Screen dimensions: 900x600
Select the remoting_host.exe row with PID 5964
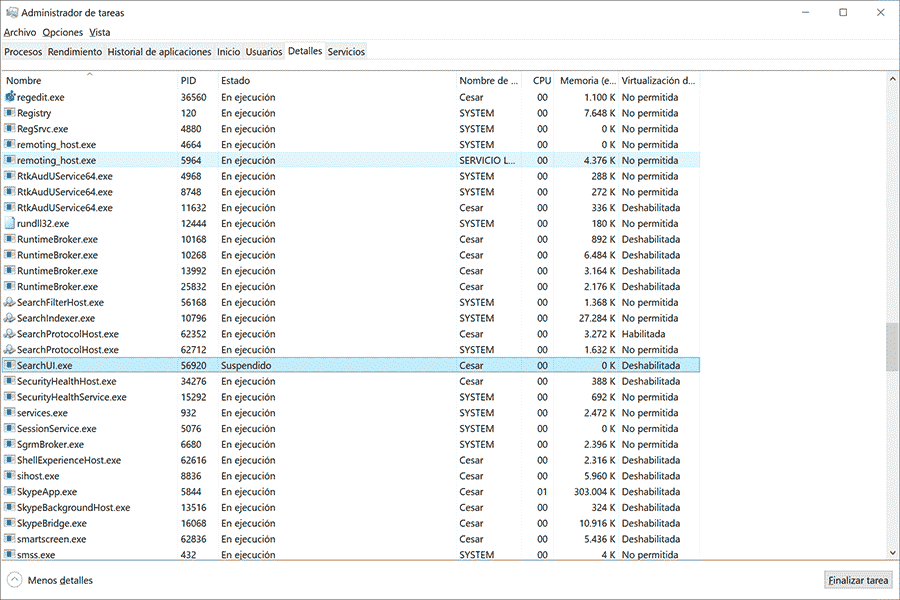coord(351,160)
